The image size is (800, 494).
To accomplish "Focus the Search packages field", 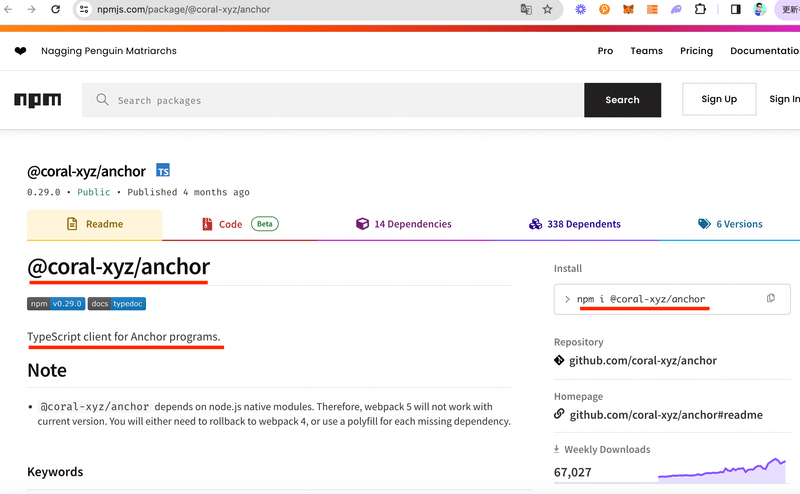I will click(333, 100).
